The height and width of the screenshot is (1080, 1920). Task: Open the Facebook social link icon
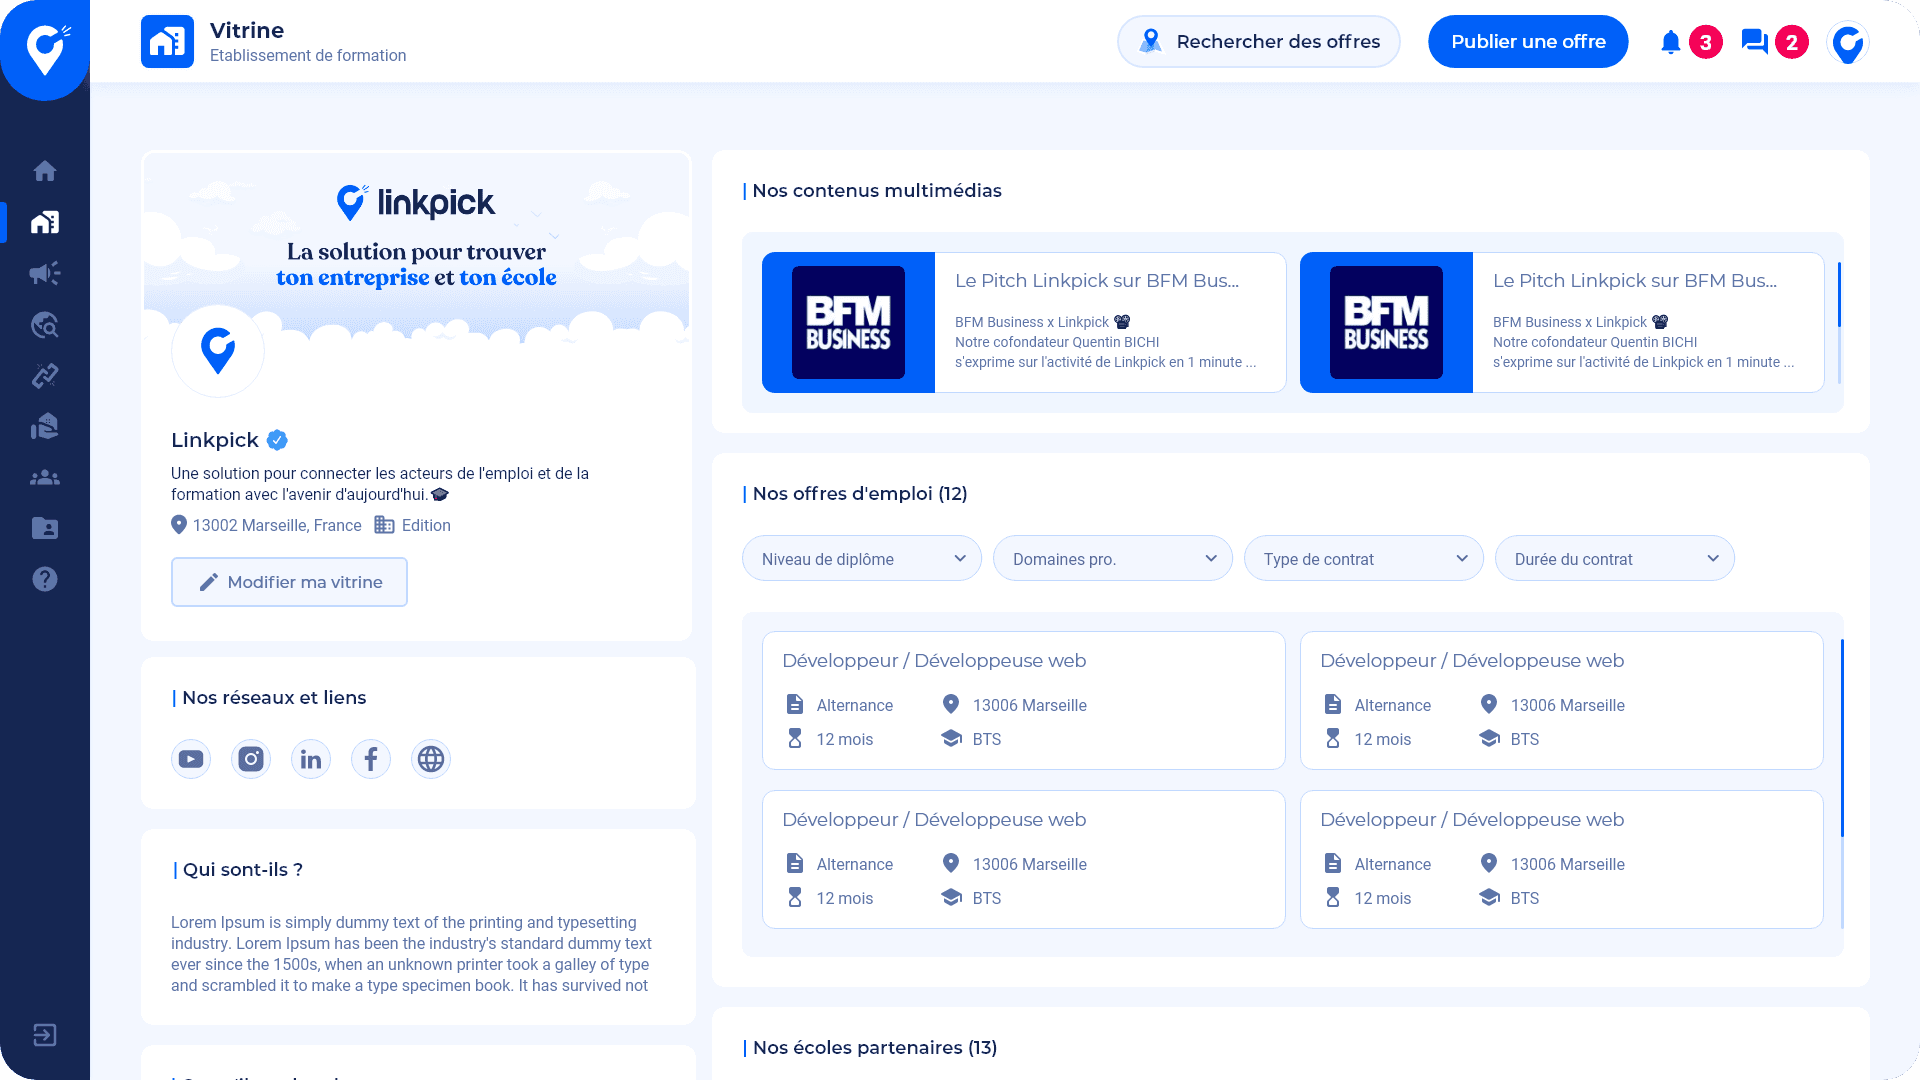pos(371,759)
